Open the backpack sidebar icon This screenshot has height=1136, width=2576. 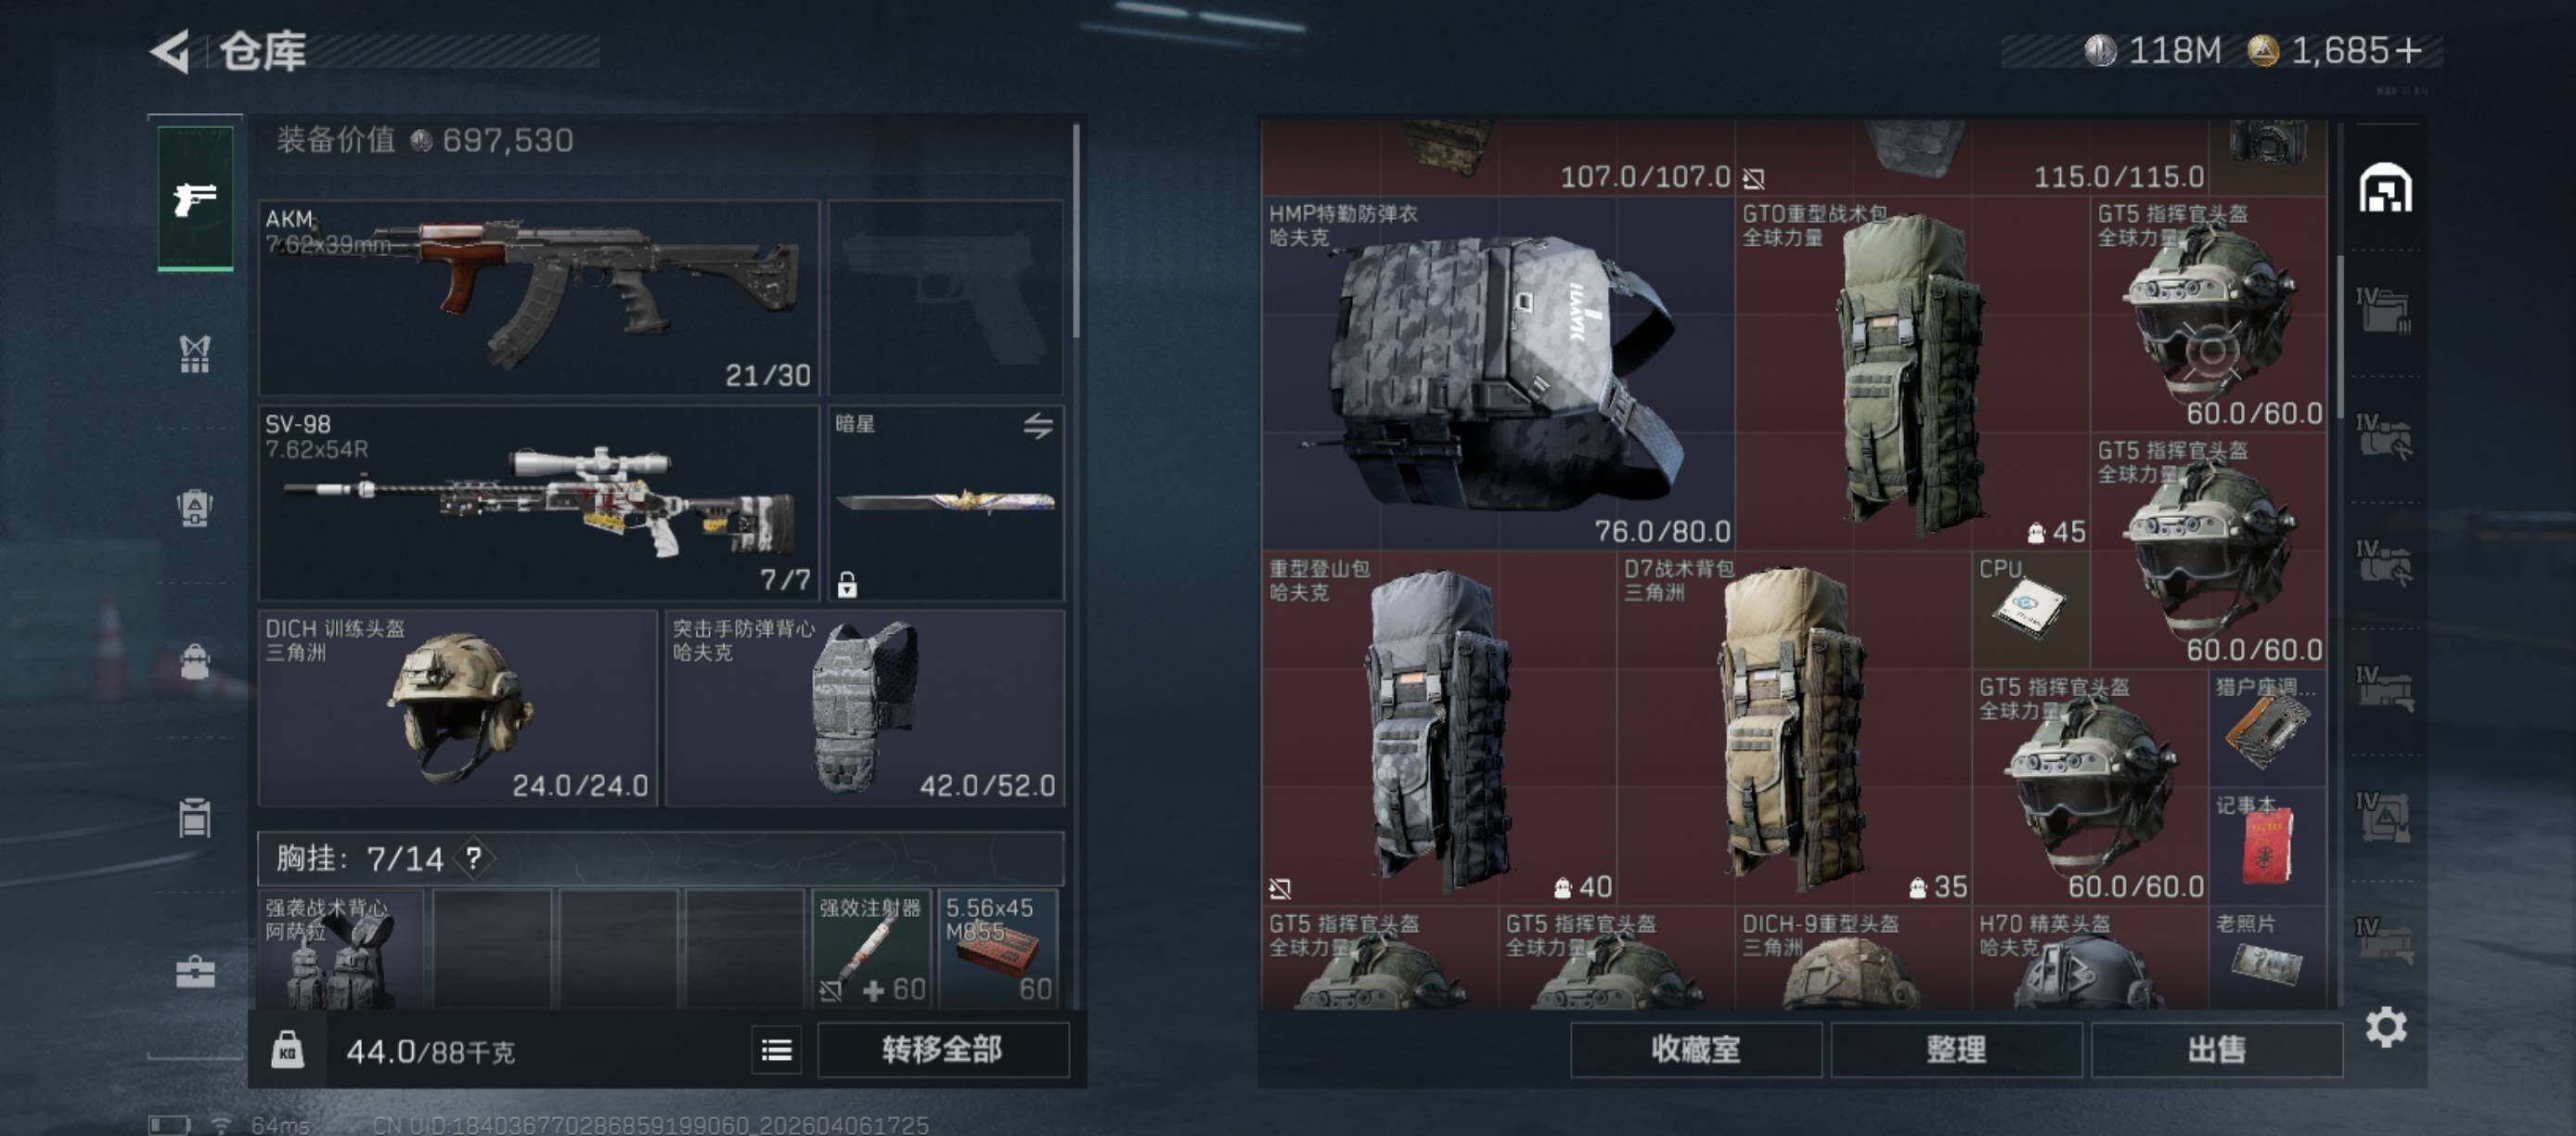[x=195, y=661]
